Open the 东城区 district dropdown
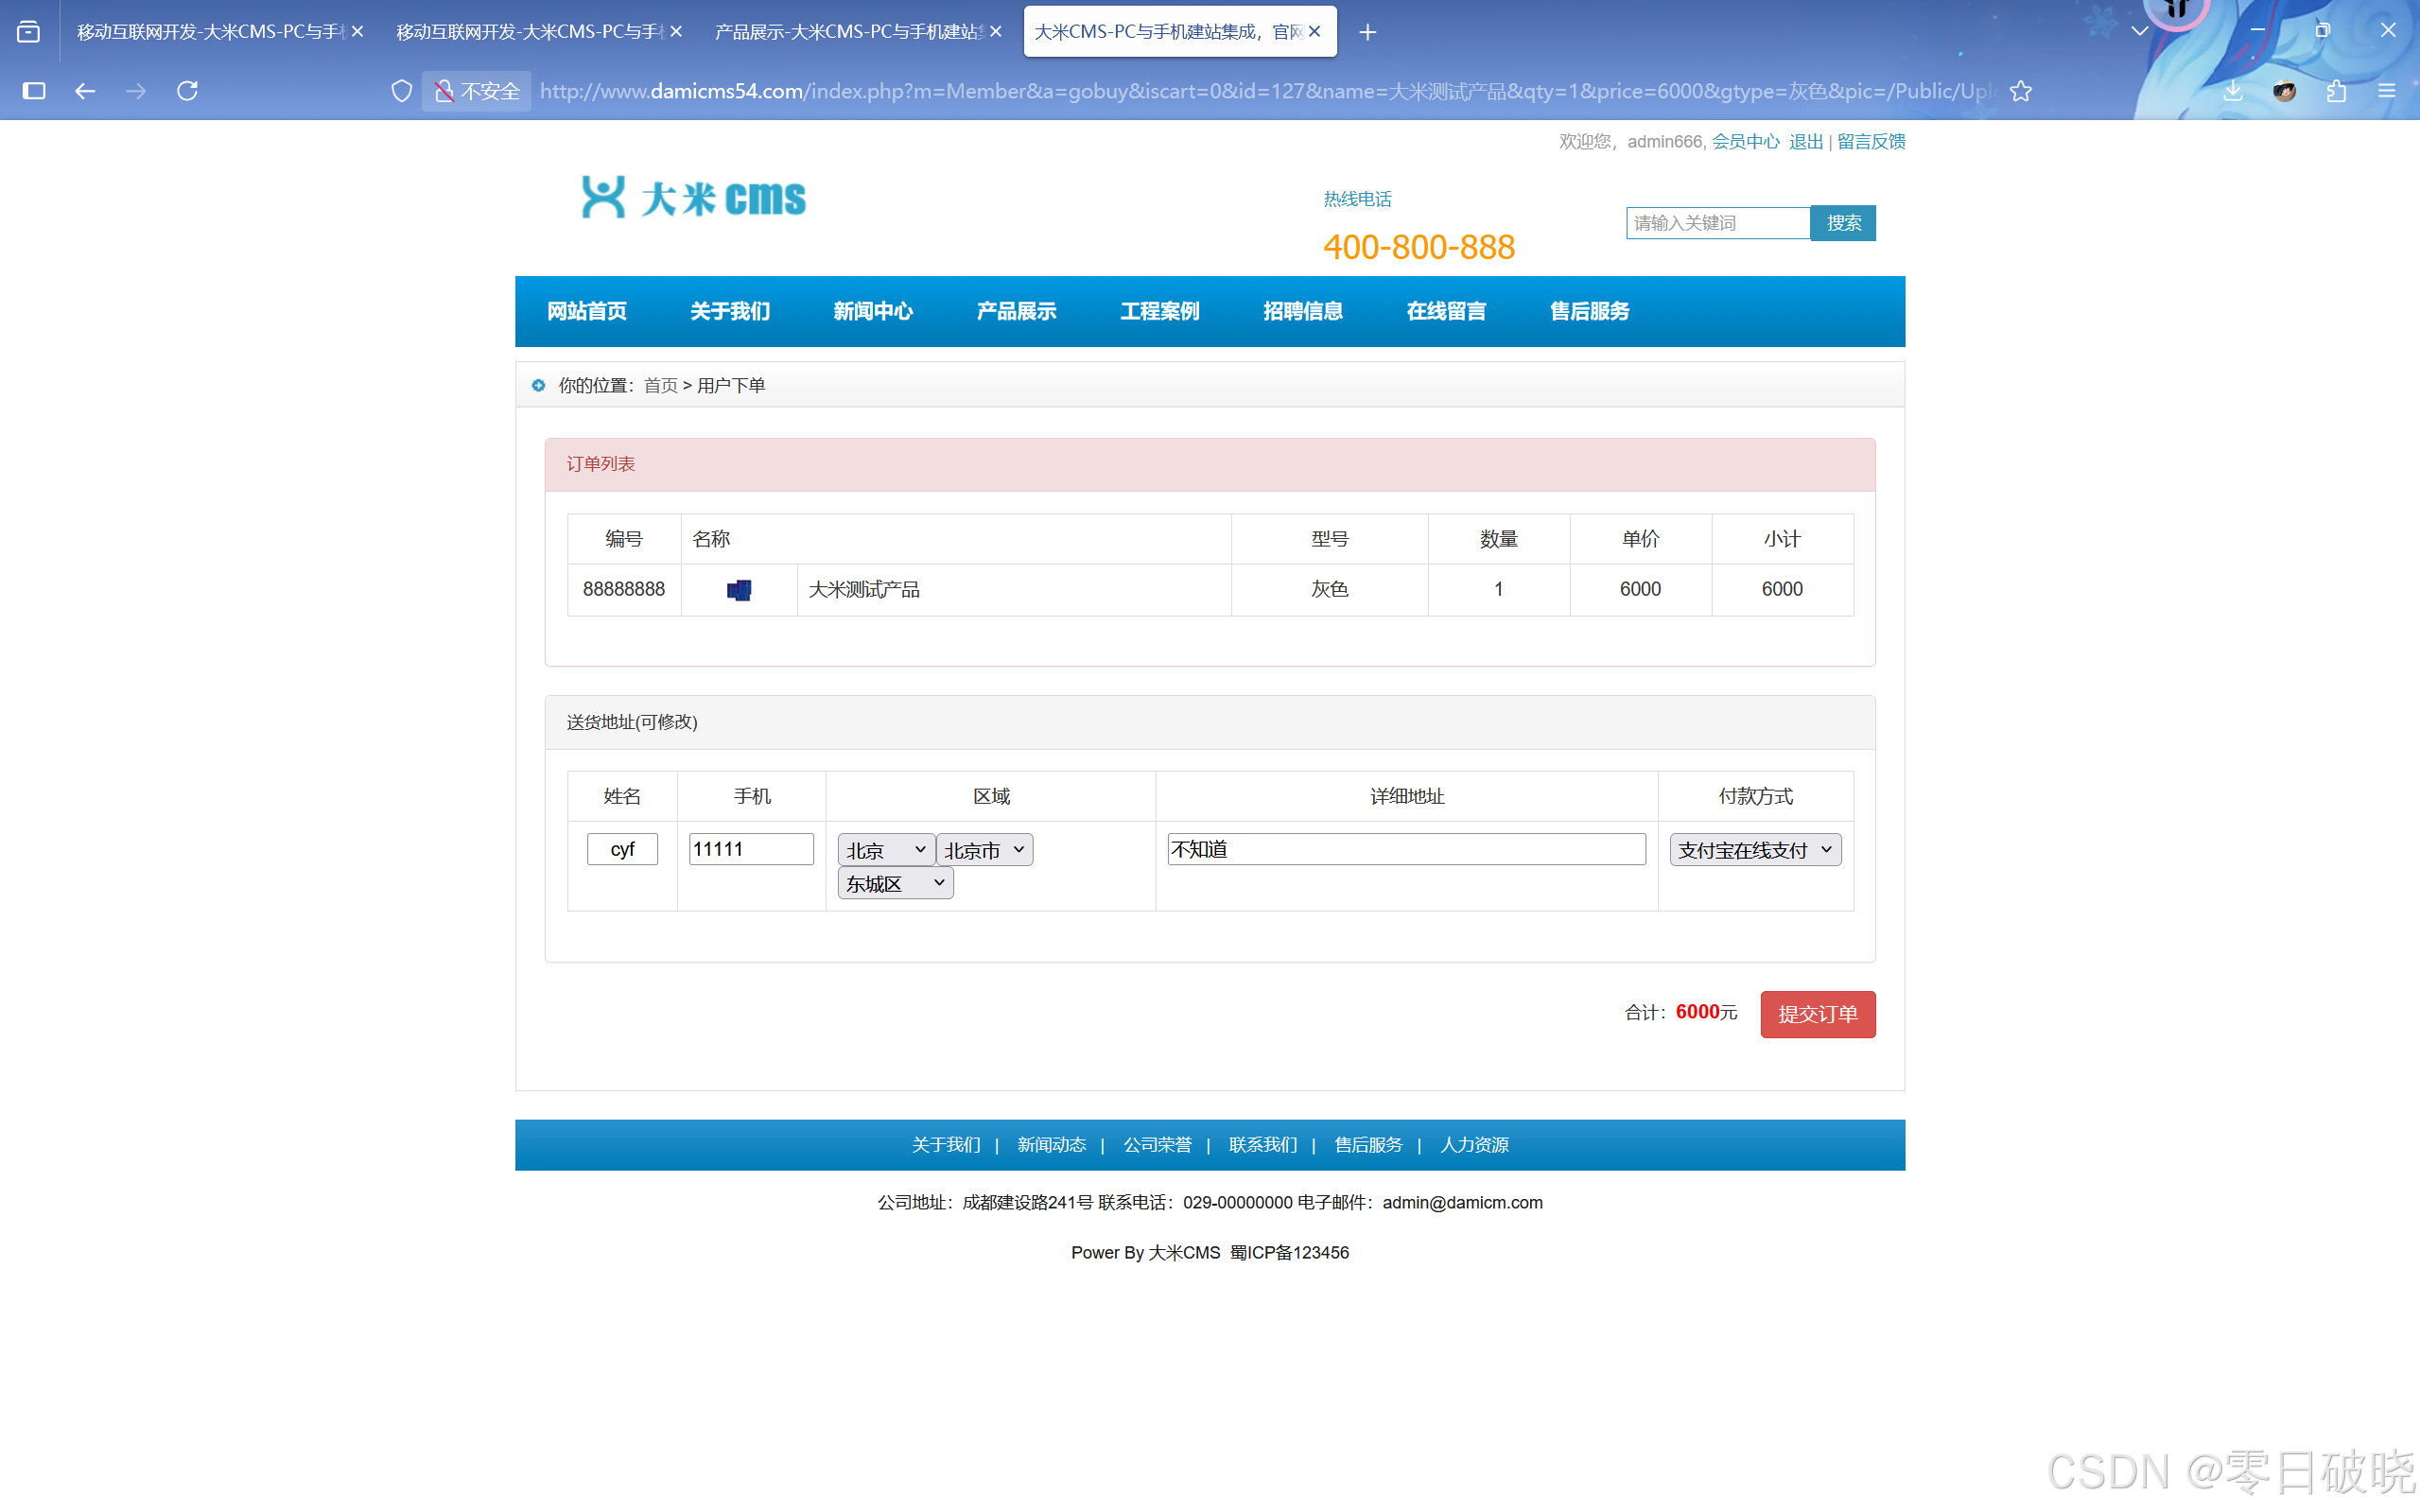 click(x=895, y=883)
